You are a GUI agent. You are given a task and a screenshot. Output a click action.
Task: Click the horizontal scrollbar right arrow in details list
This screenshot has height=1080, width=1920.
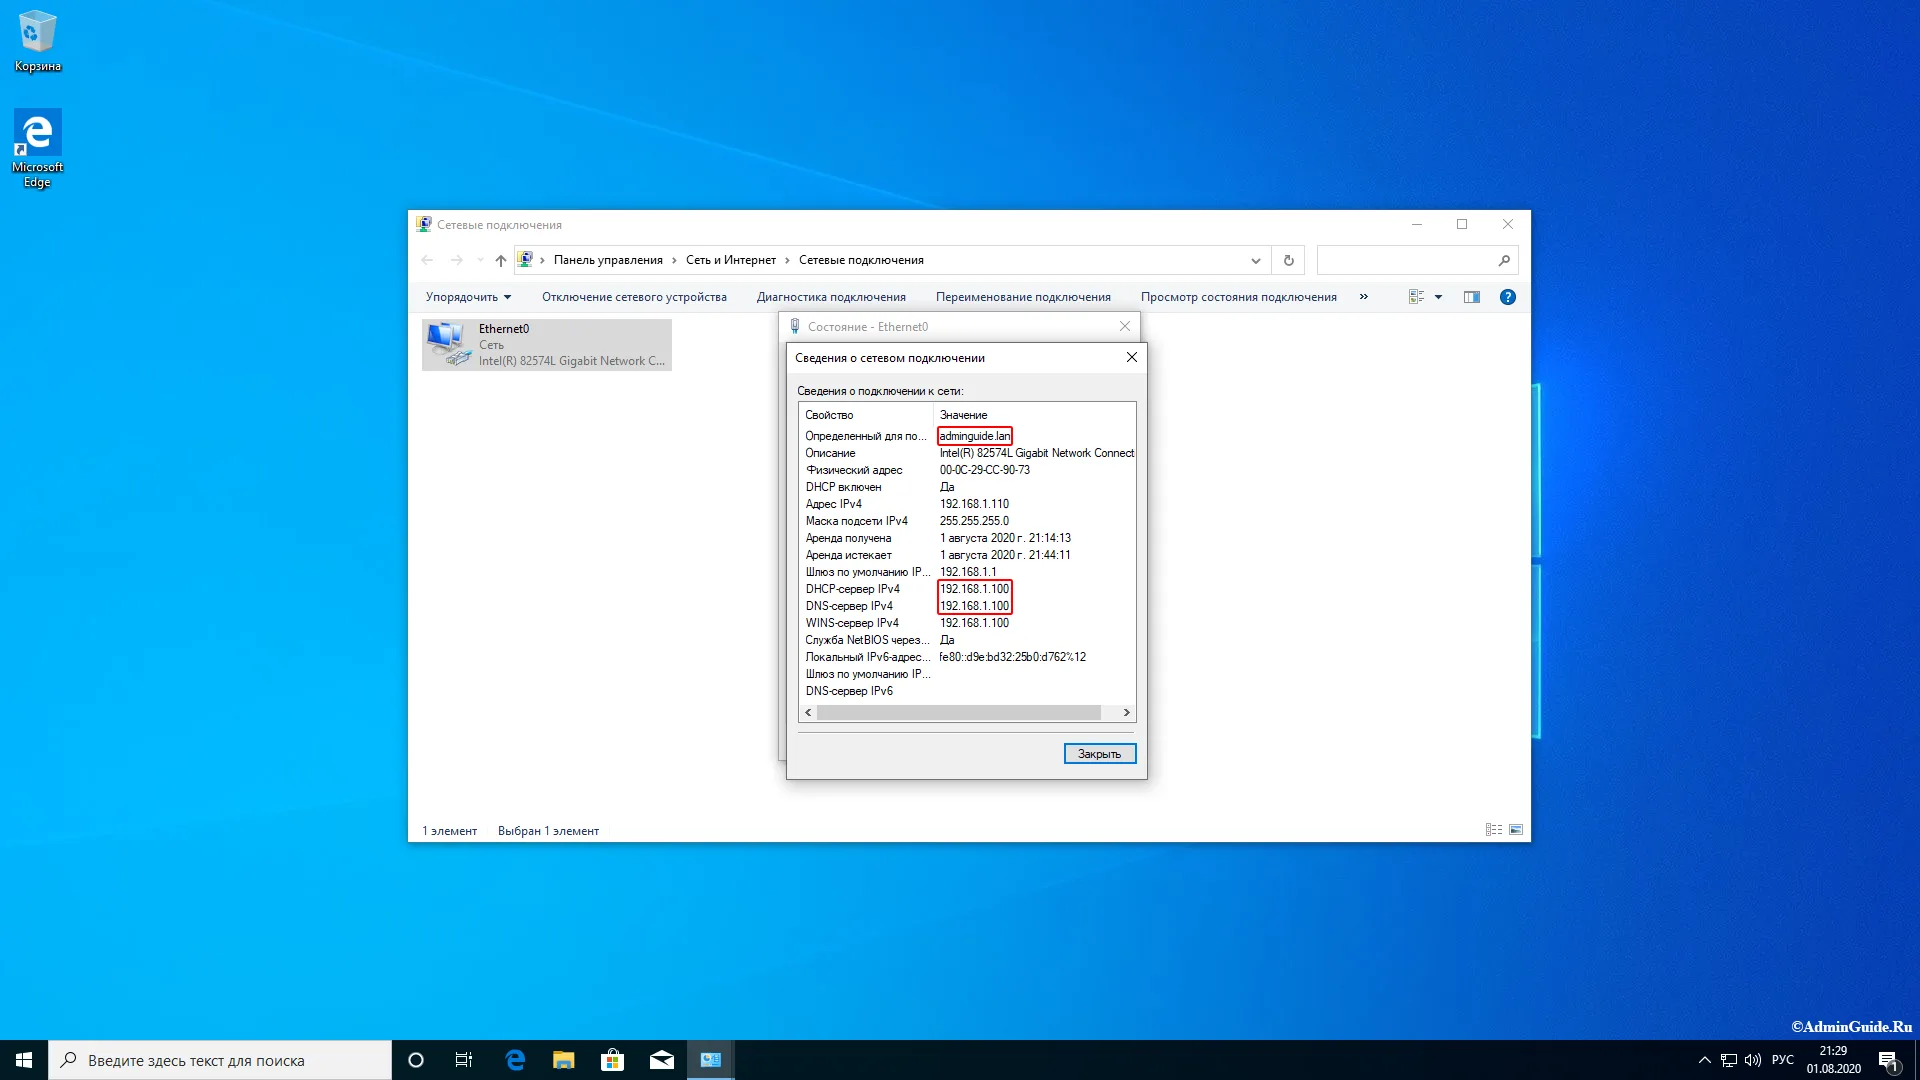[1126, 713]
